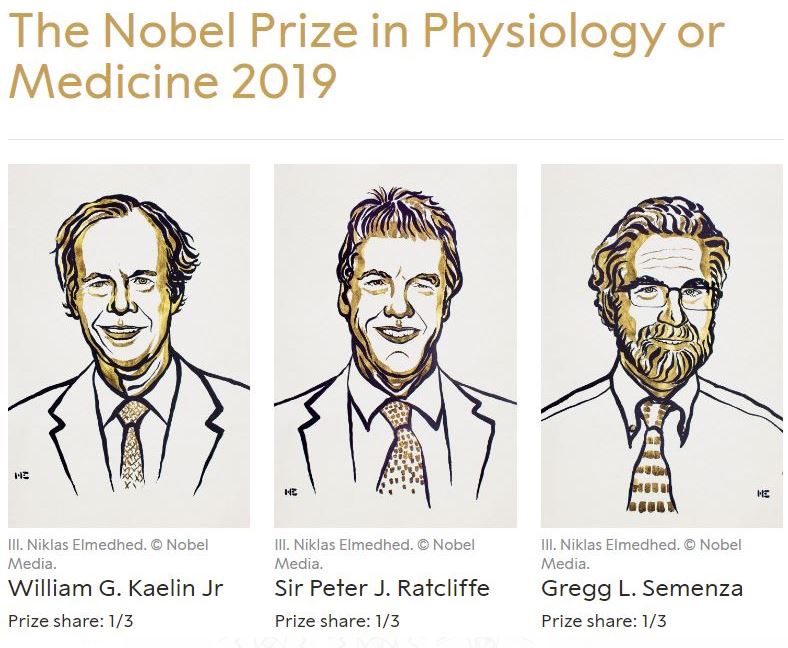
Task: Click the Sir Peter J. Ratcliffe name link
Action: pos(382,588)
